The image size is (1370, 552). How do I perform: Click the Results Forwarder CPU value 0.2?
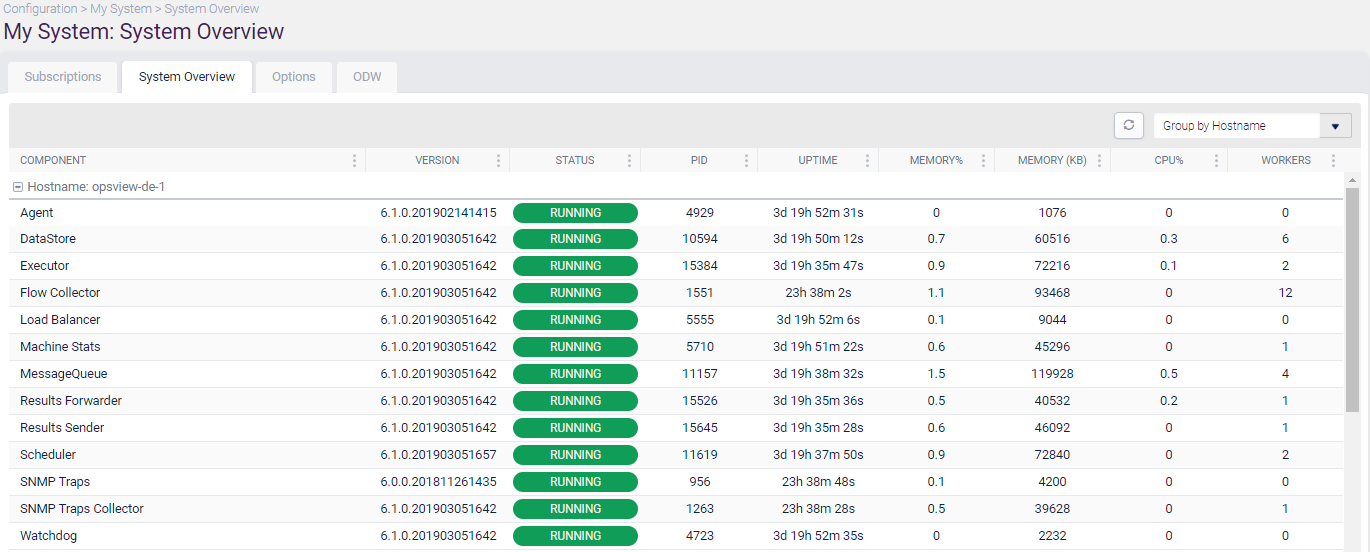(1168, 401)
